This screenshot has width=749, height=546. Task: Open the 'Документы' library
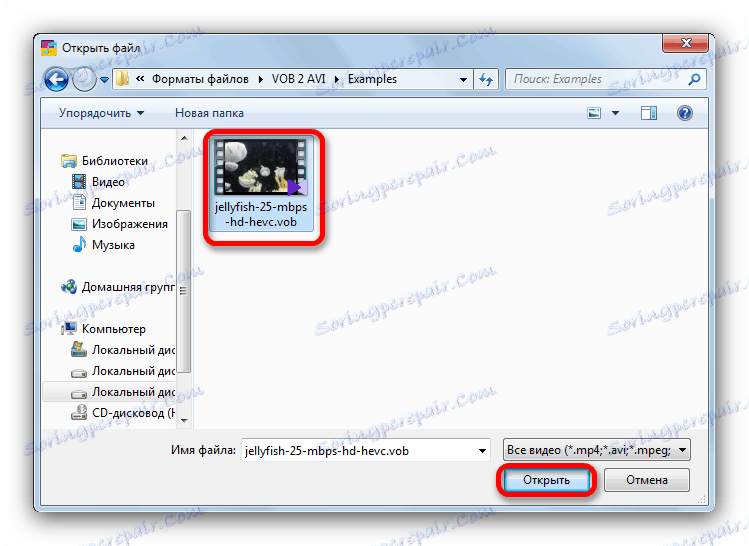123,203
